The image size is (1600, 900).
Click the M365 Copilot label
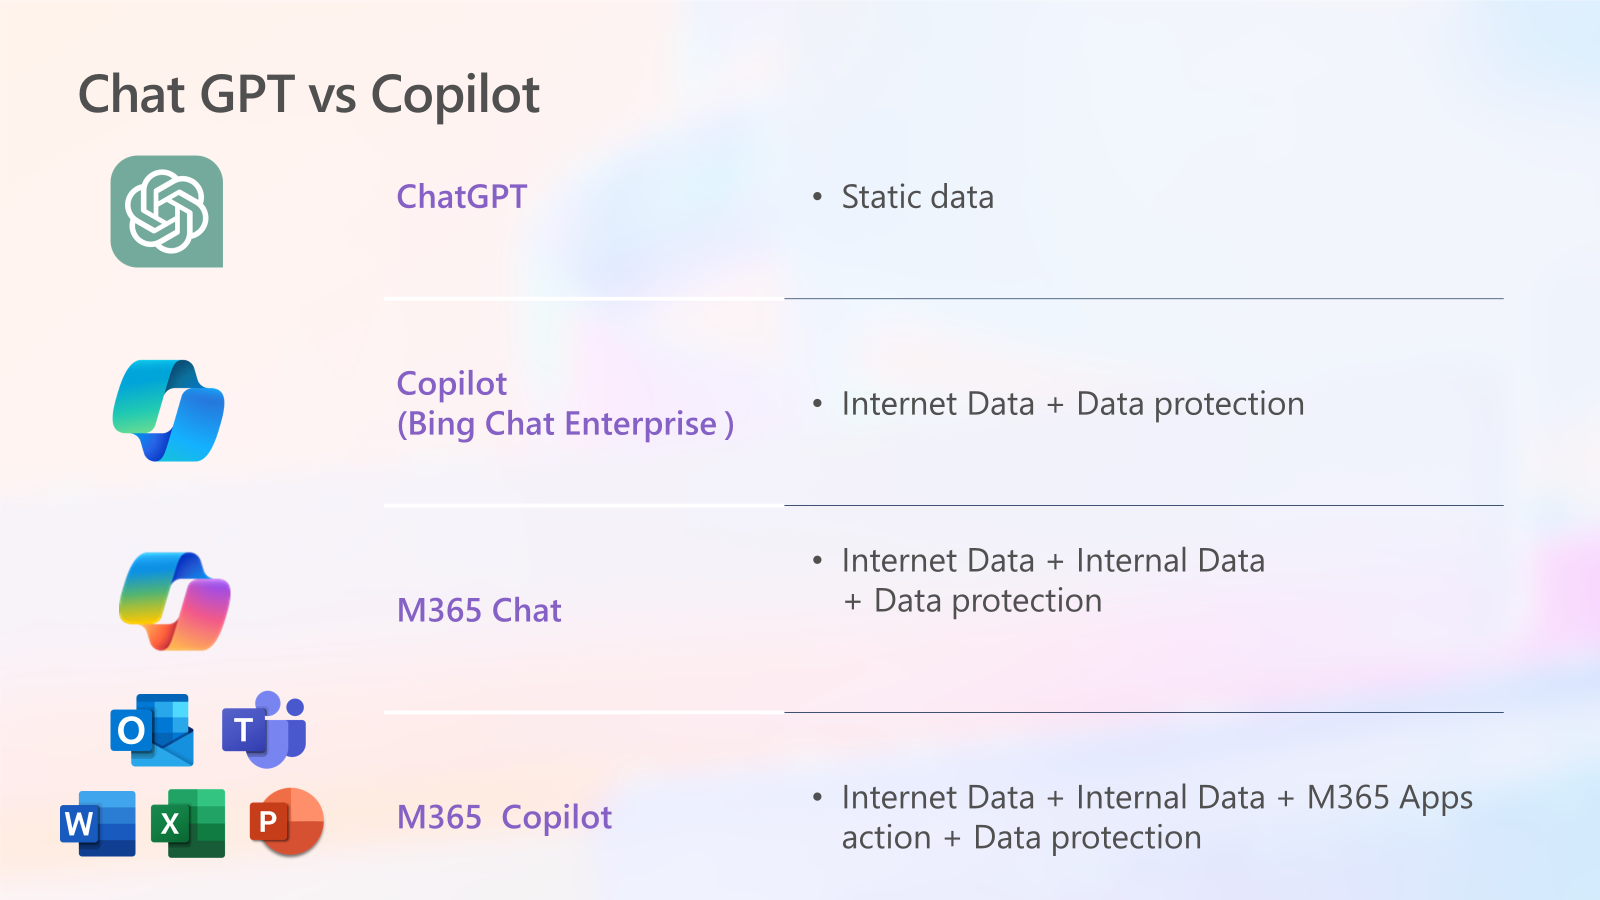[504, 817]
